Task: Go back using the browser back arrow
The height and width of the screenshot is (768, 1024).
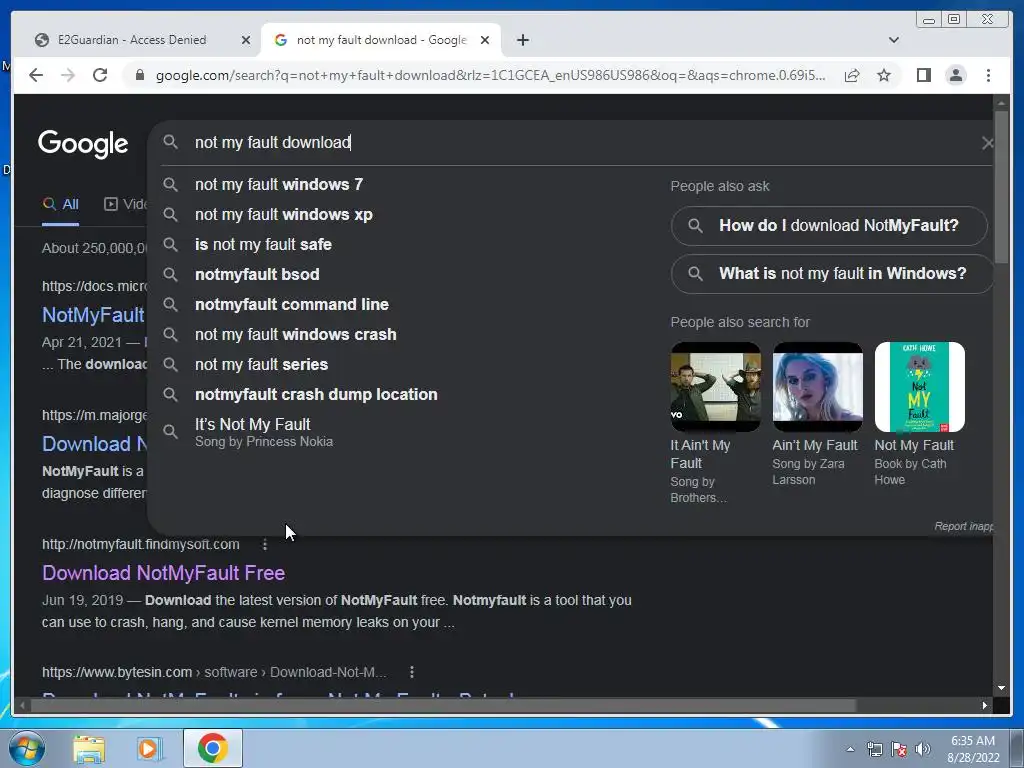Action: click(x=36, y=75)
